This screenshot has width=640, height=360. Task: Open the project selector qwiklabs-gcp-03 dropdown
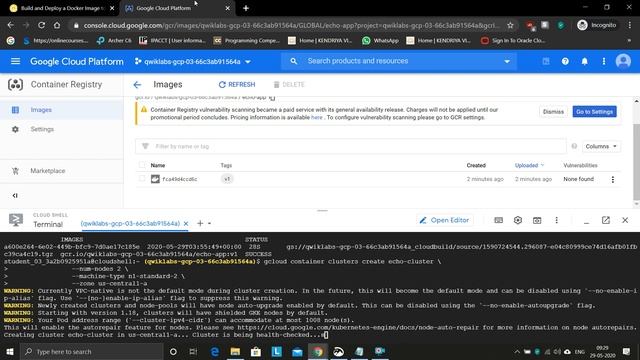tap(193, 62)
